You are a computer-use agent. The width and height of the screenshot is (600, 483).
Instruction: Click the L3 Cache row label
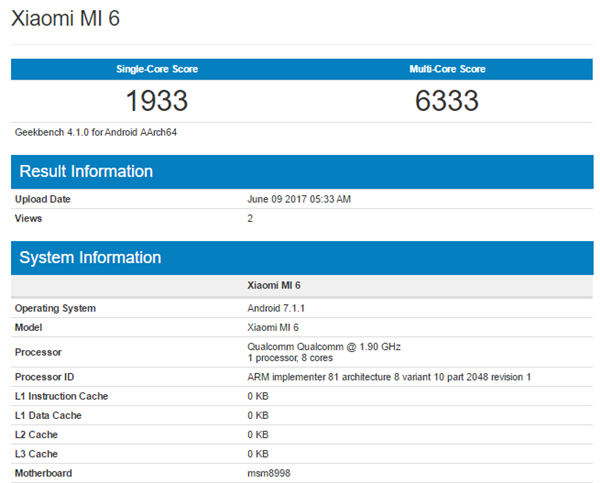(x=38, y=454)
